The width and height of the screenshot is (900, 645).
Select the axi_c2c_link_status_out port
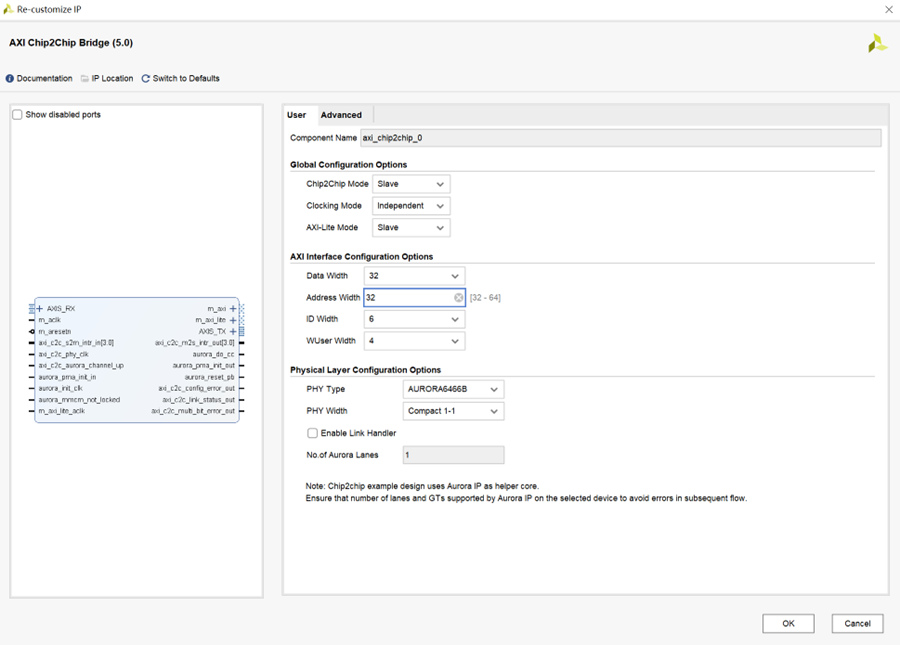[x=199, y=400]
